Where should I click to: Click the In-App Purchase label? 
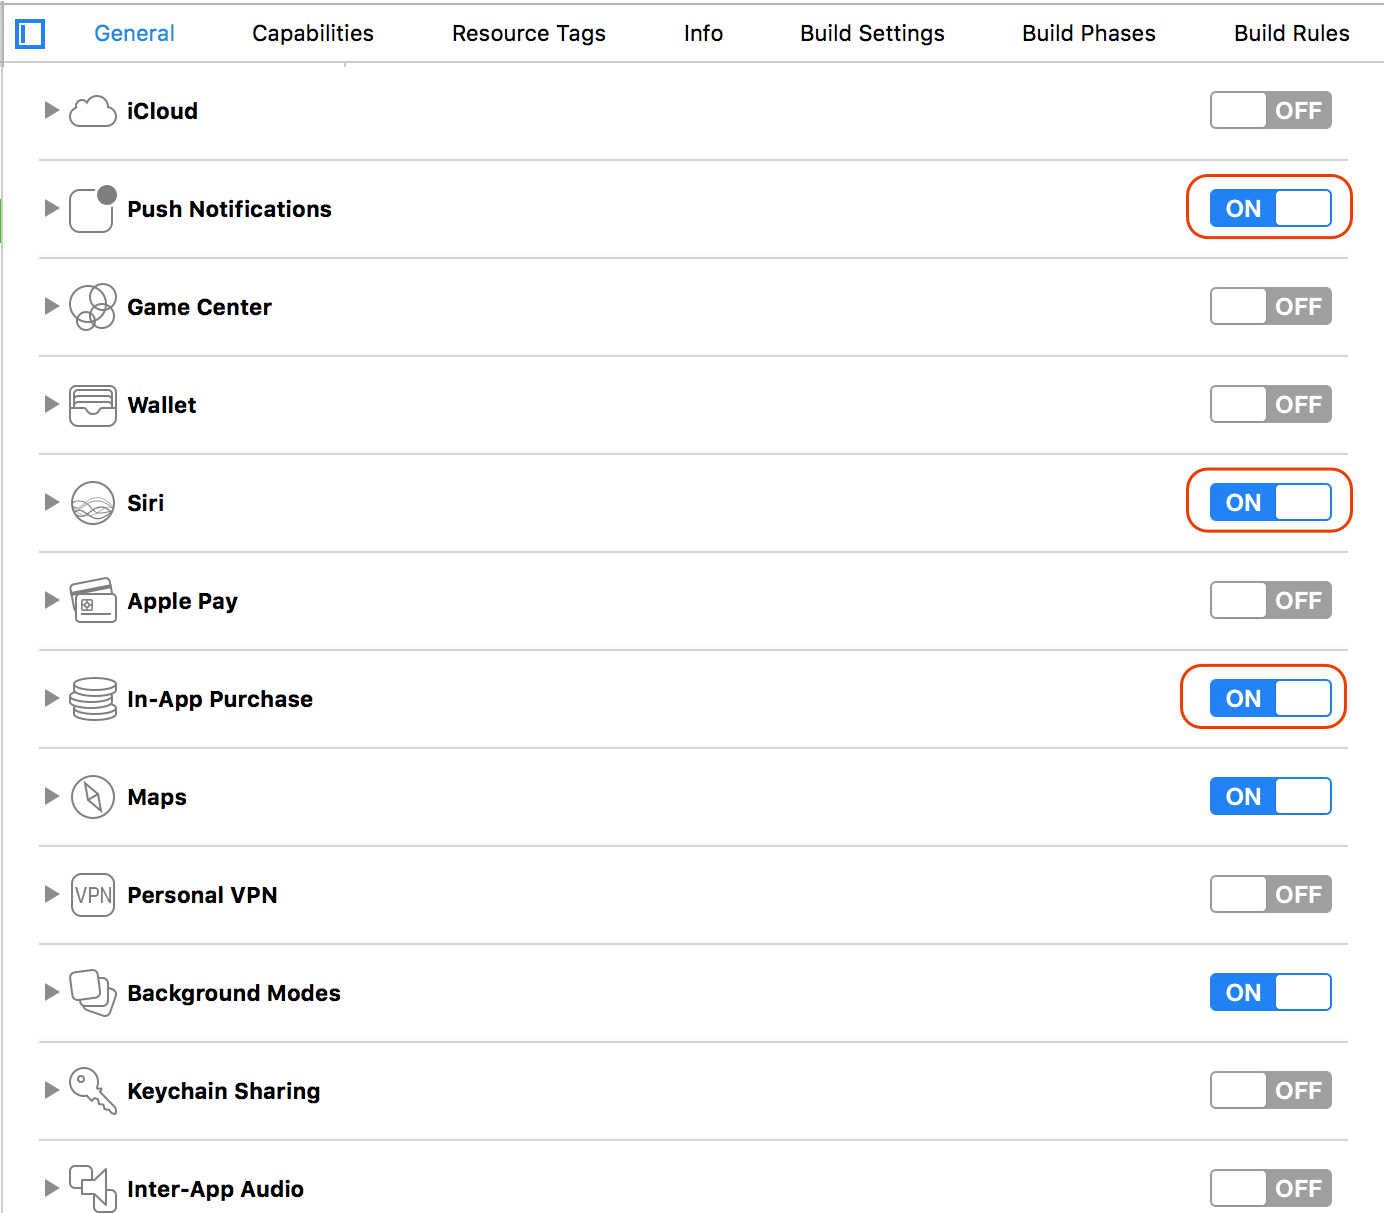pos(220,699)
